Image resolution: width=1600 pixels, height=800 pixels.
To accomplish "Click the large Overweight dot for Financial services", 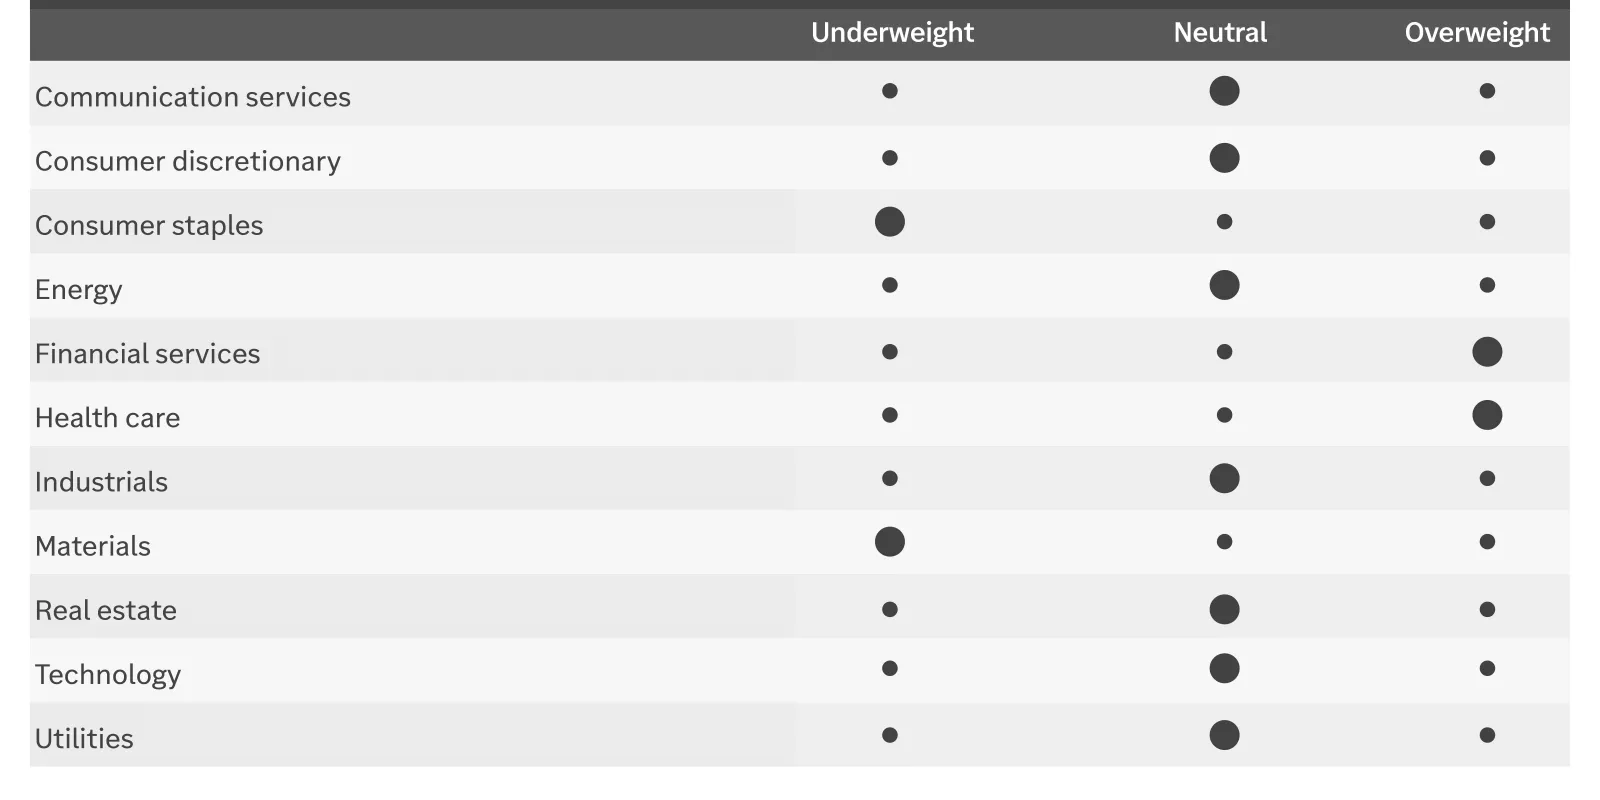I will [x=1487, y=352].
